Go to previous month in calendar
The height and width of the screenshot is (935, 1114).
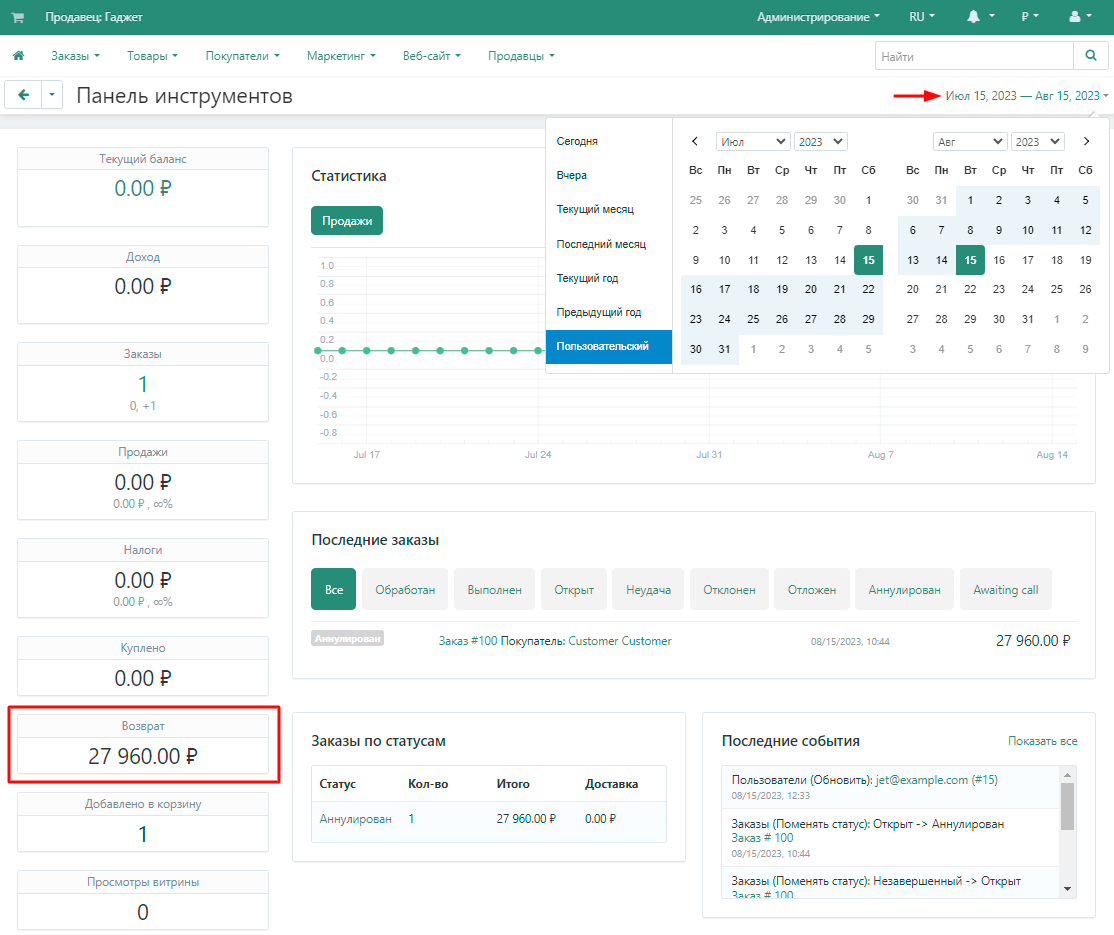pyautogui.click(x=695, y=142)
